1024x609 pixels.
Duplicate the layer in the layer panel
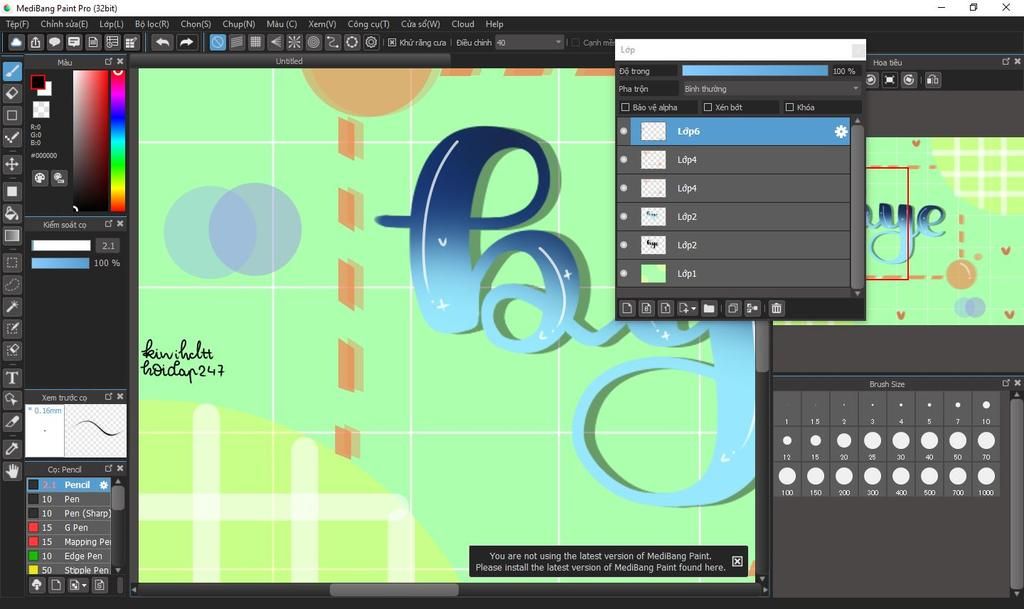click(x=733, y=308)
